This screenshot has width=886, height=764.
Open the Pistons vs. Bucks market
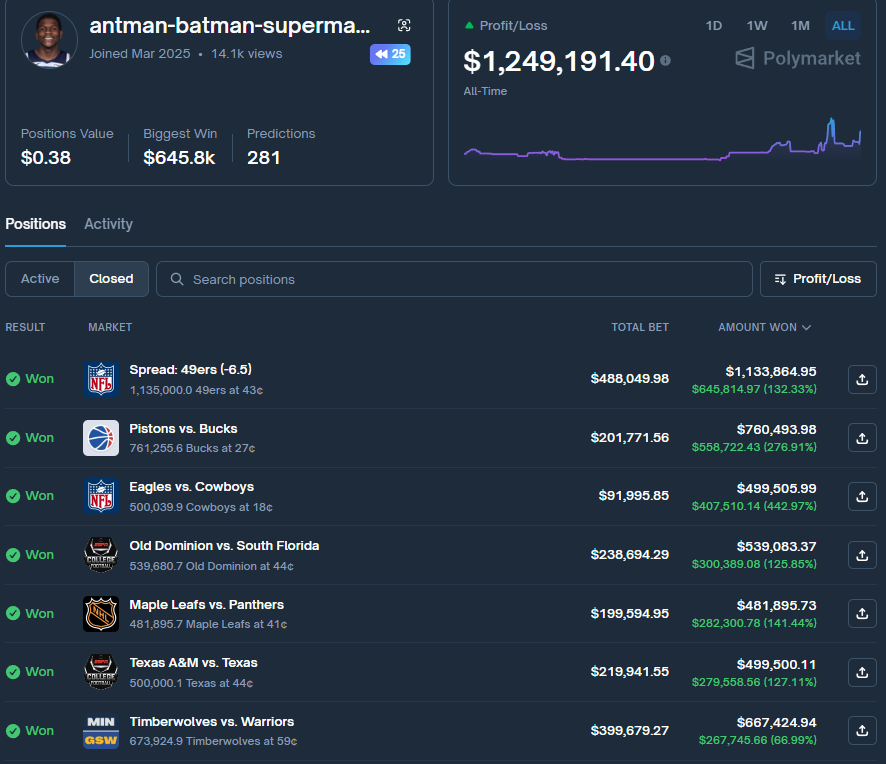tap(183, 429)
